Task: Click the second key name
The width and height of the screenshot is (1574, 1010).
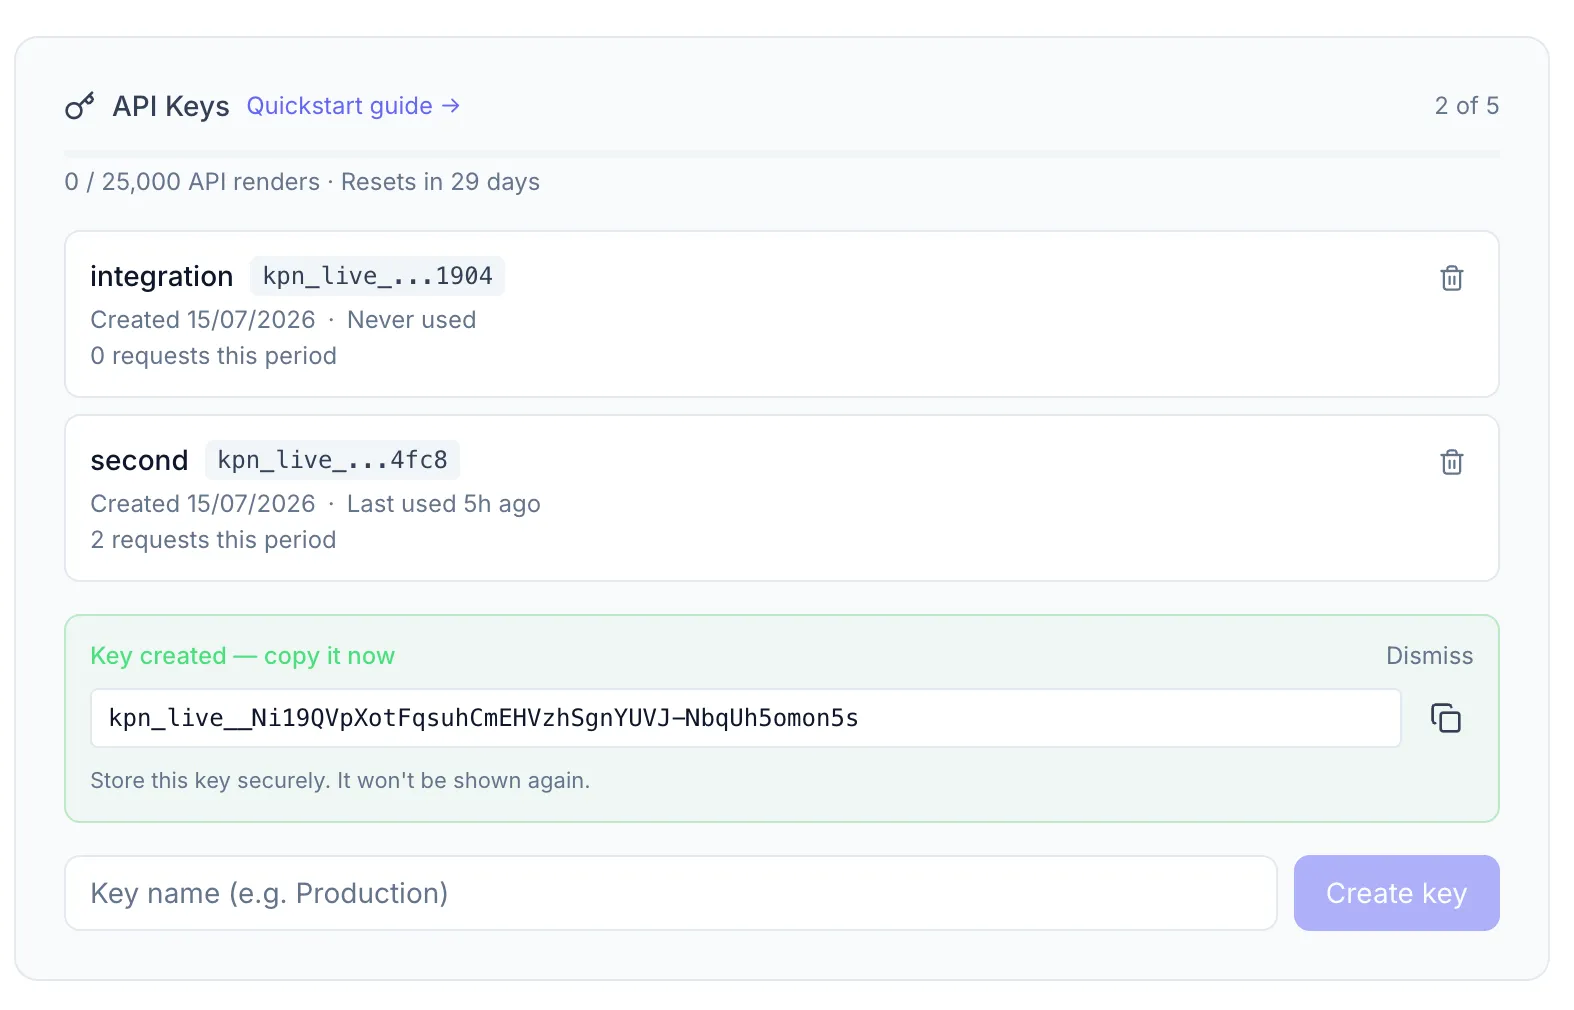Action: (139, 460)
